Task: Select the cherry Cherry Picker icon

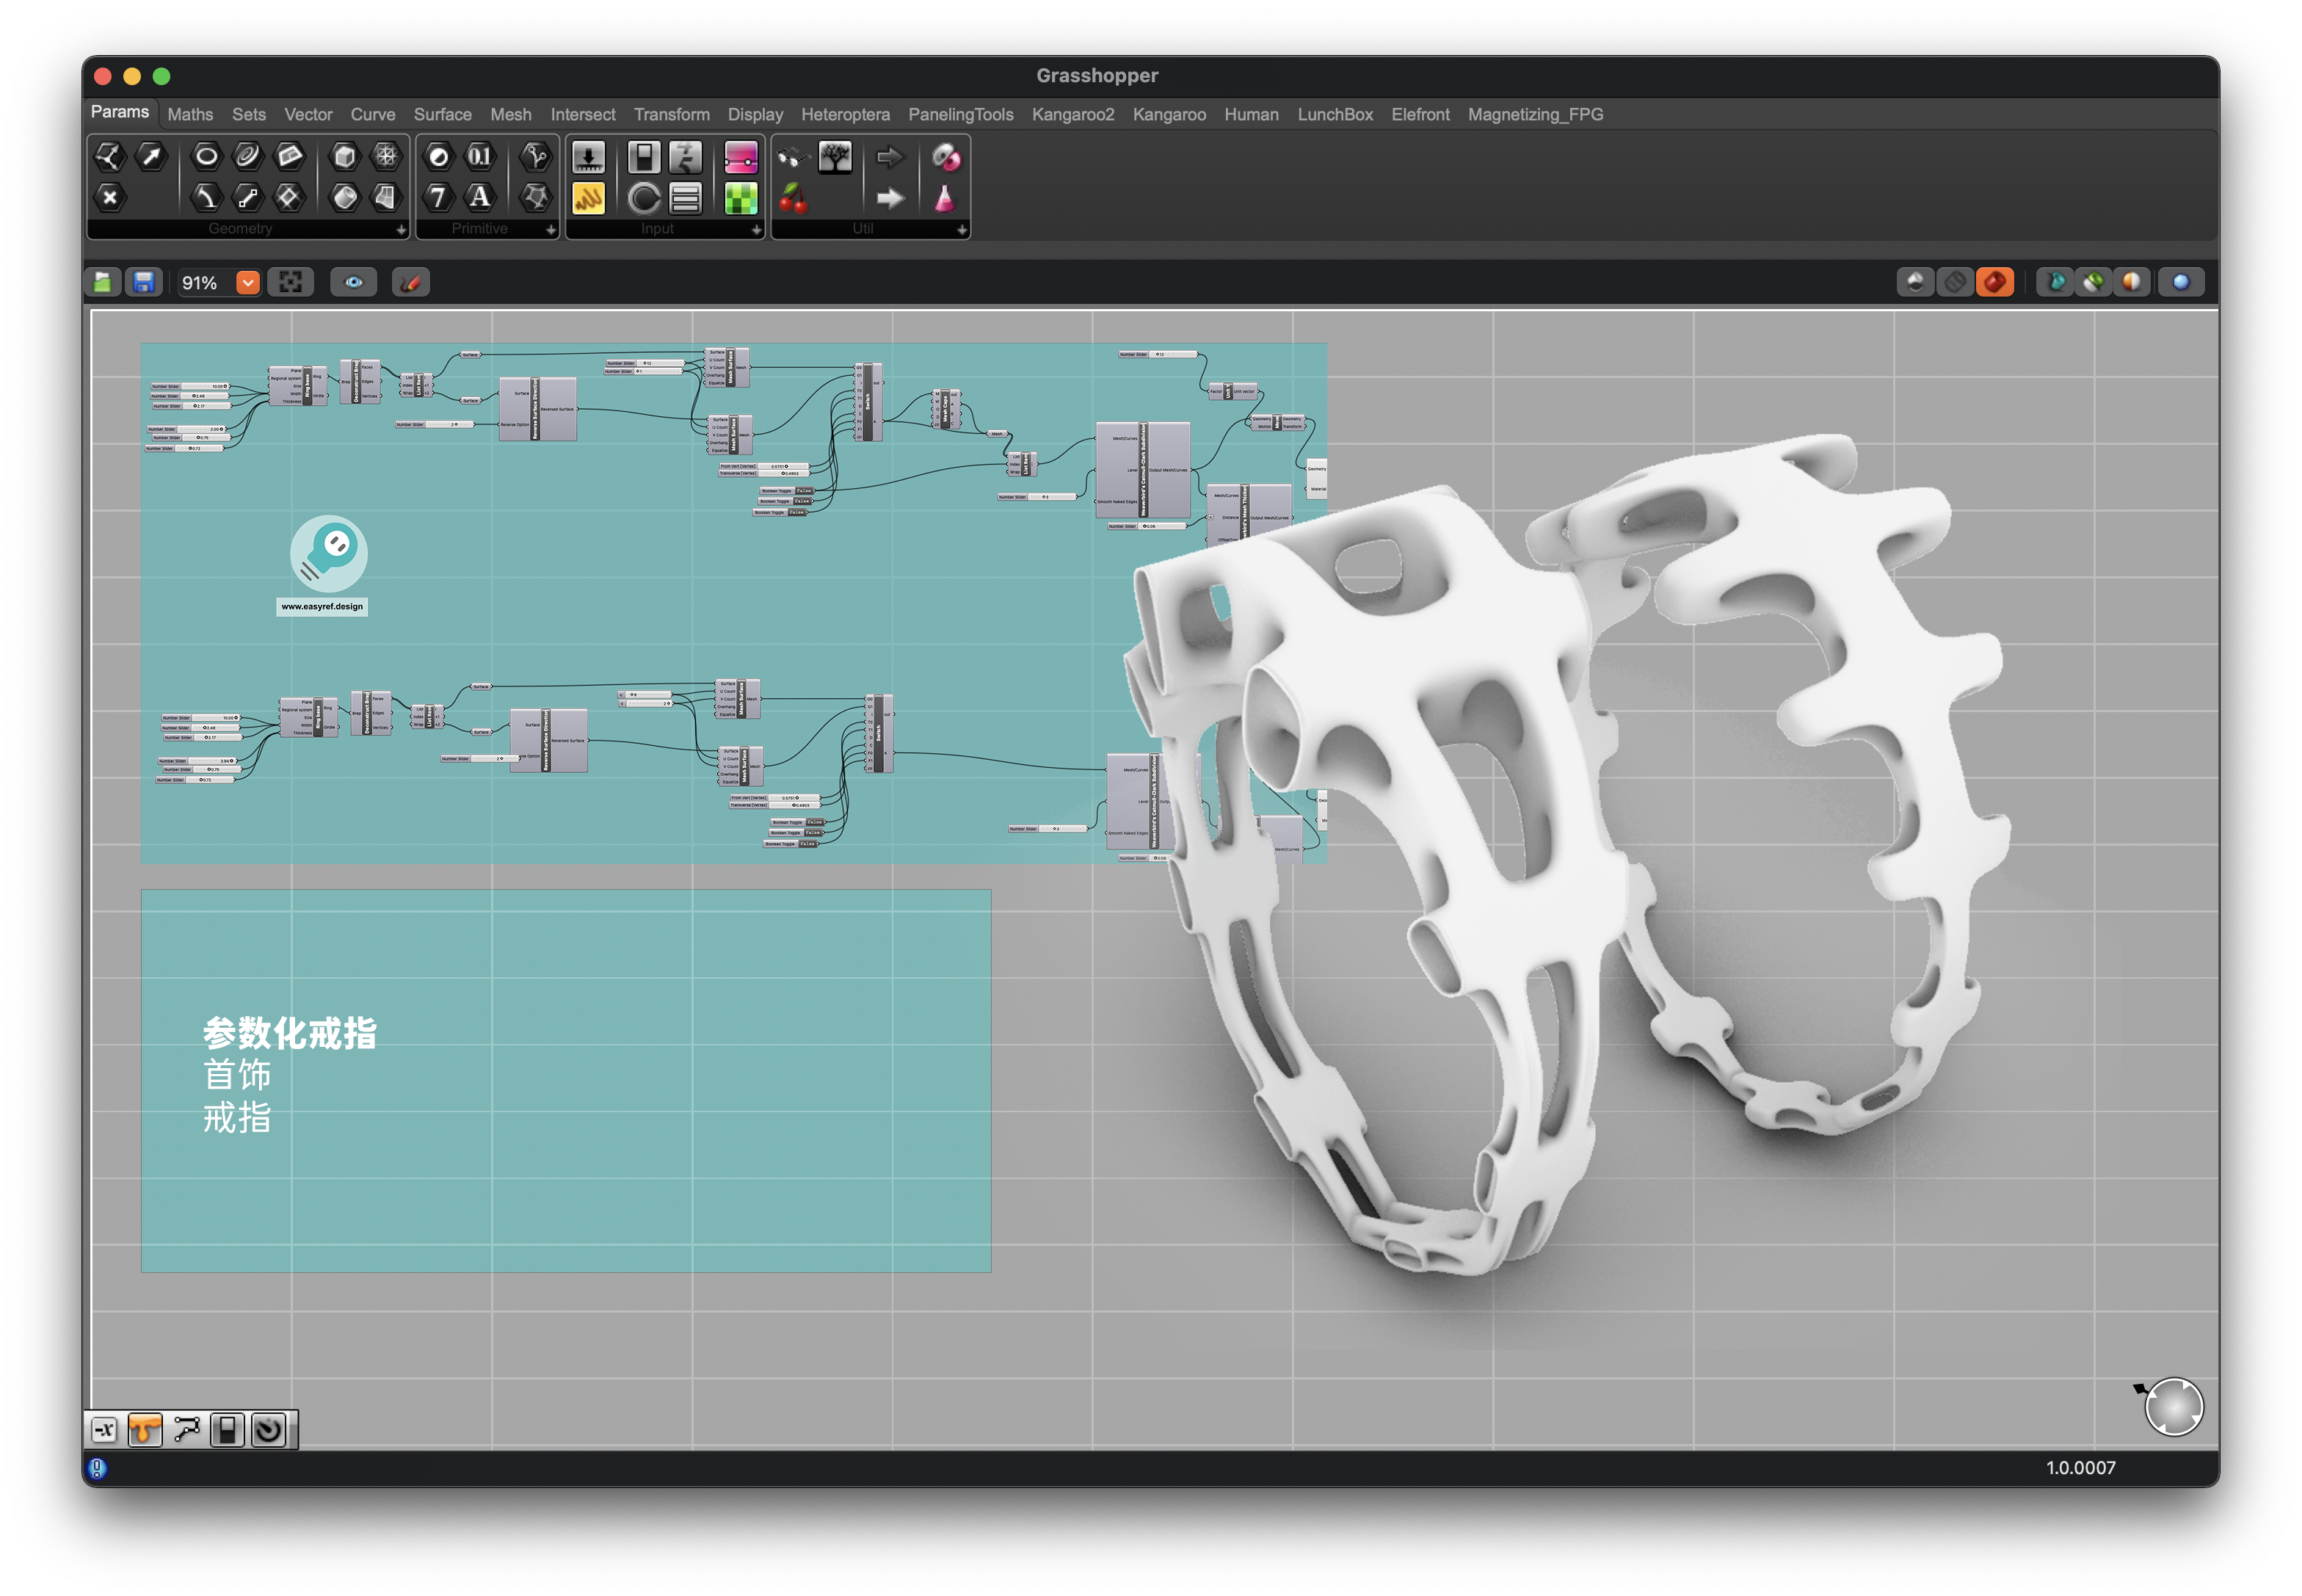Action: point(793,199)
